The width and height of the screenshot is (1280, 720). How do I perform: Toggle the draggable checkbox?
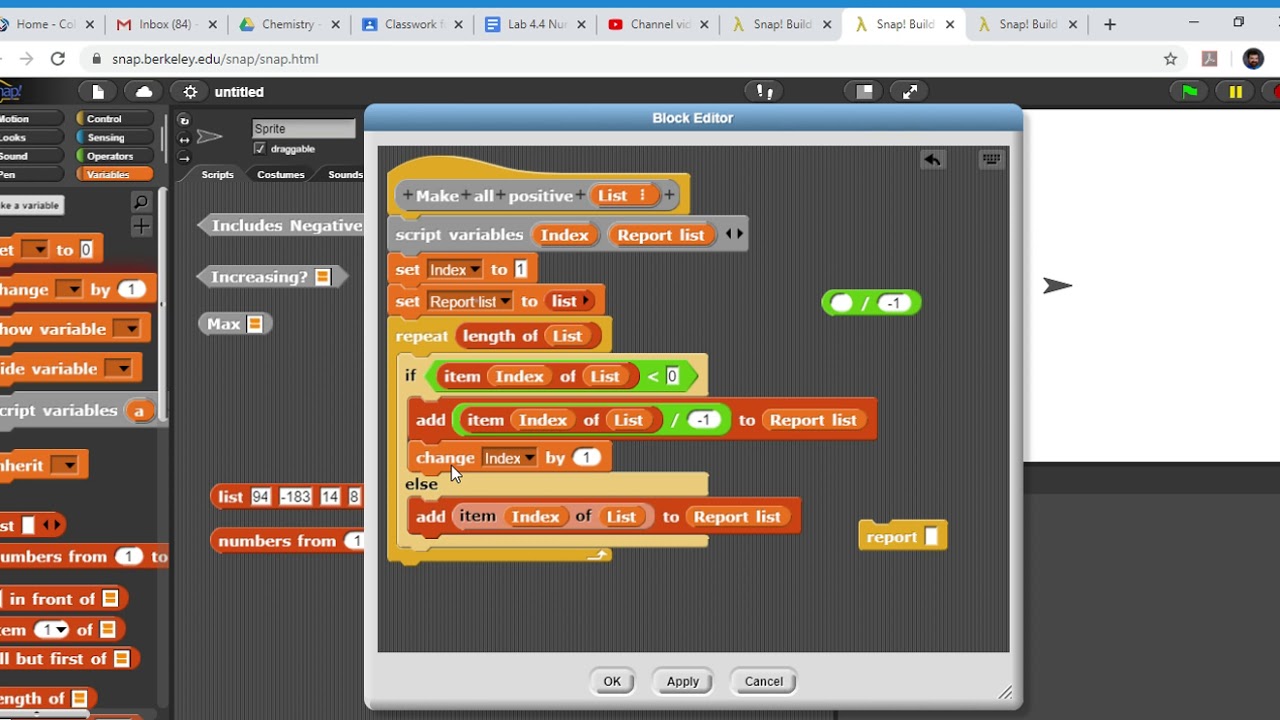[x=260, y=149]
